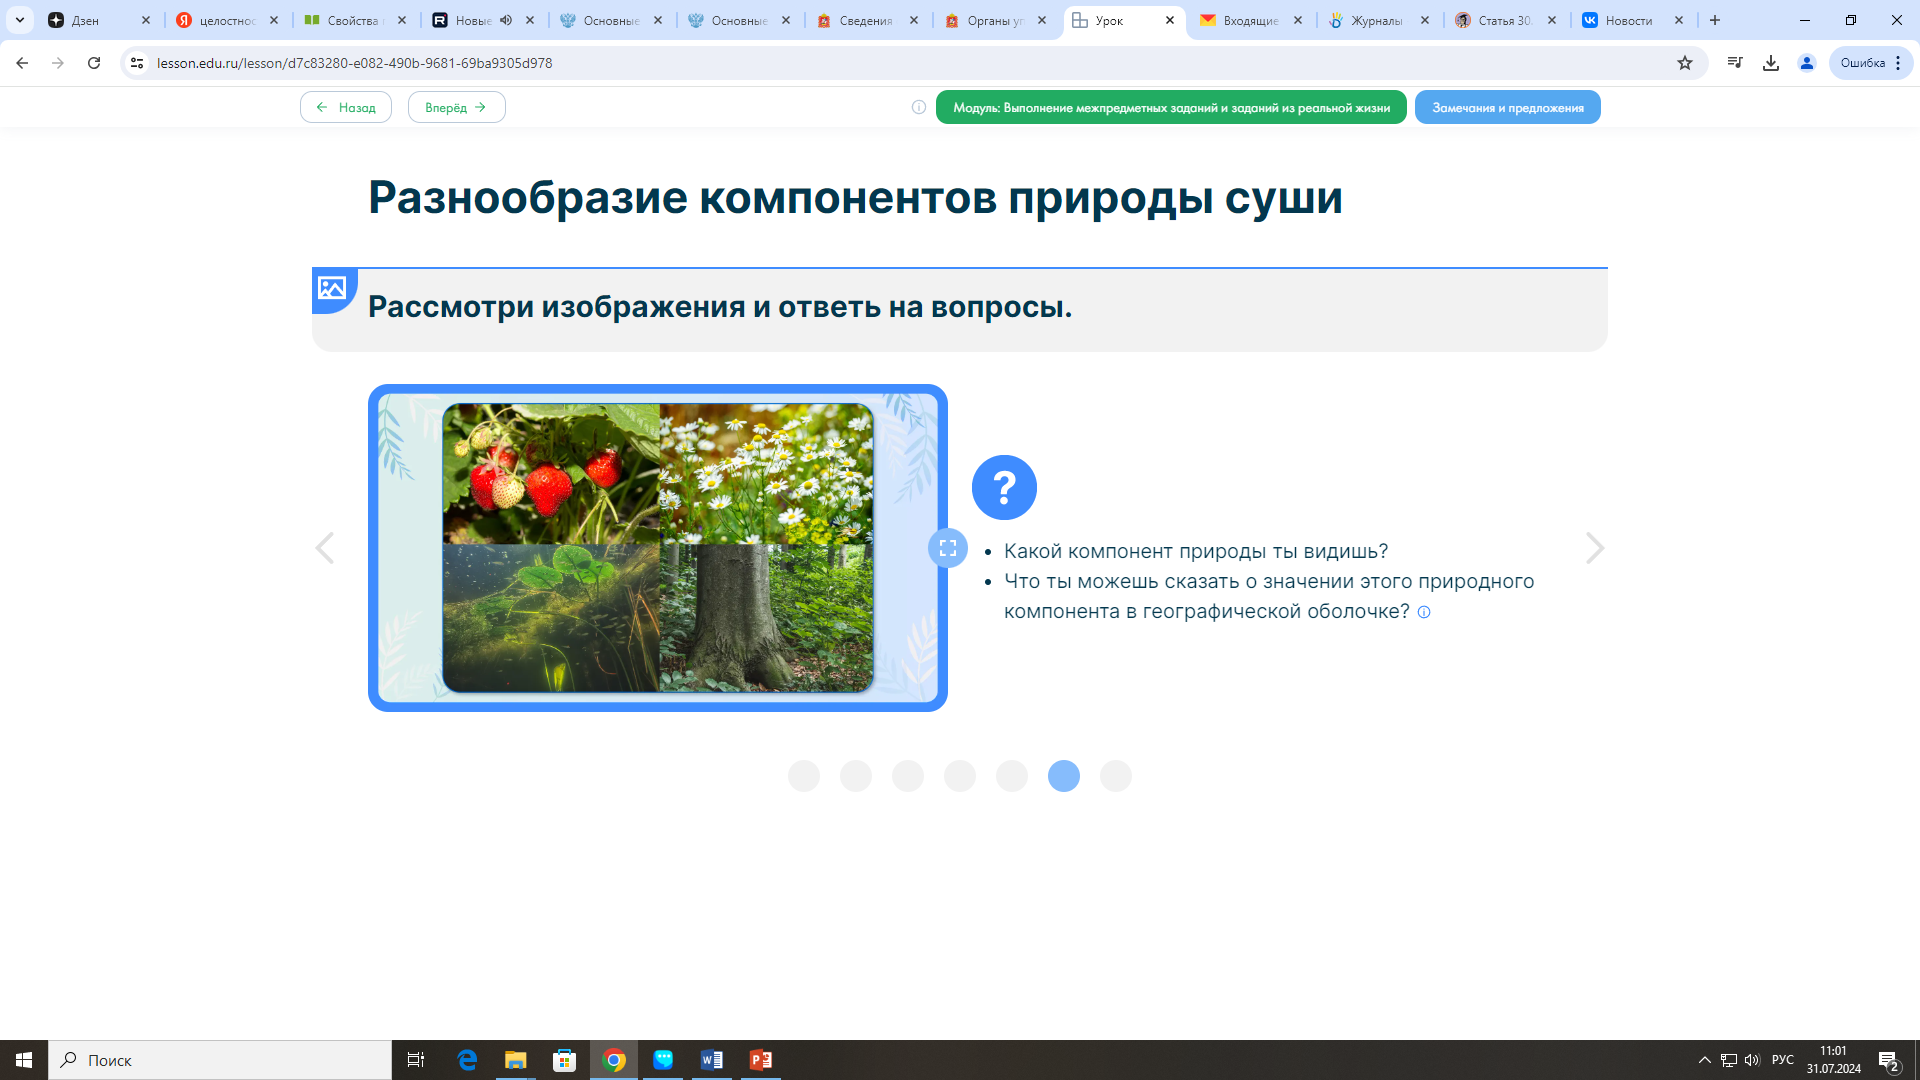Click the image icon in task header
Image resolution: width=1920 pixels, height=1080 pixels.
tap(332, 288)
